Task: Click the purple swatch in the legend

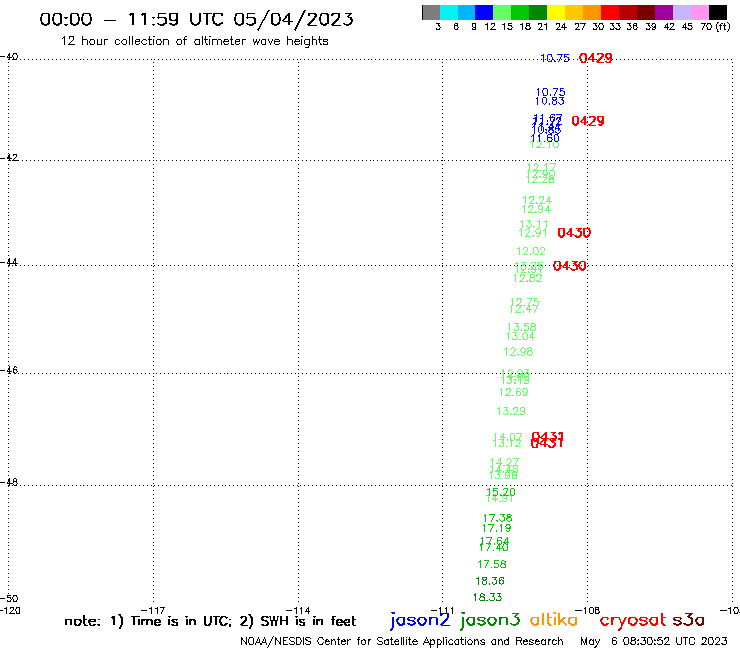Action: click(x=664, y=12)
